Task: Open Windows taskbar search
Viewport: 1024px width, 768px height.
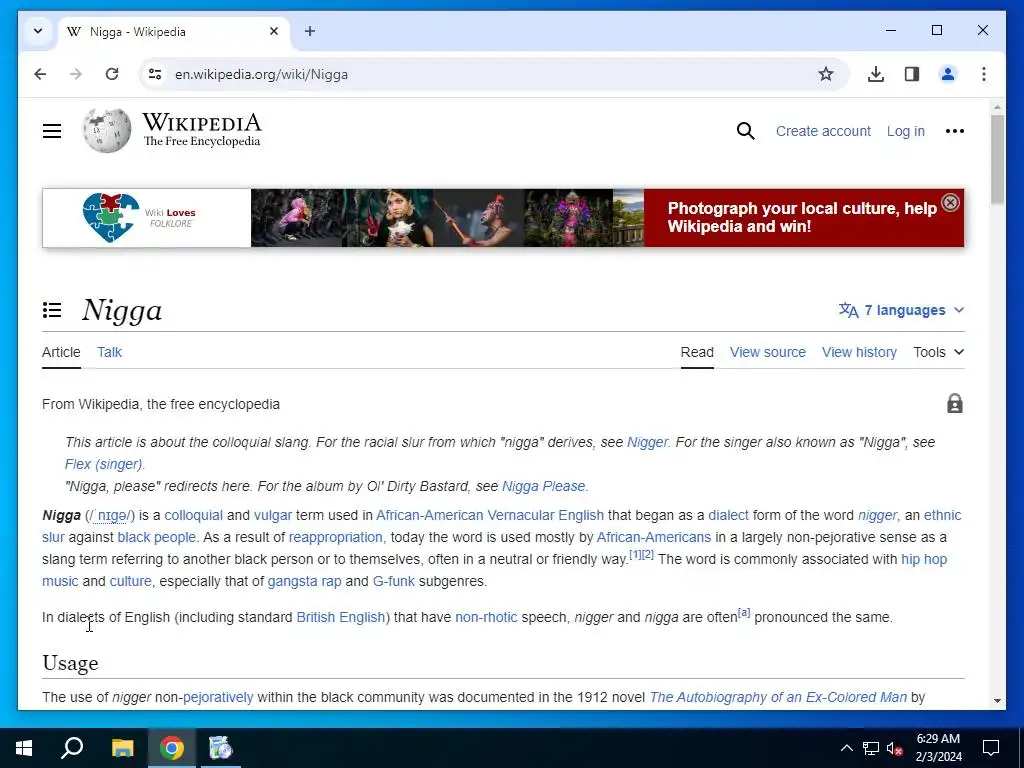Action: (x=72, y=748)
